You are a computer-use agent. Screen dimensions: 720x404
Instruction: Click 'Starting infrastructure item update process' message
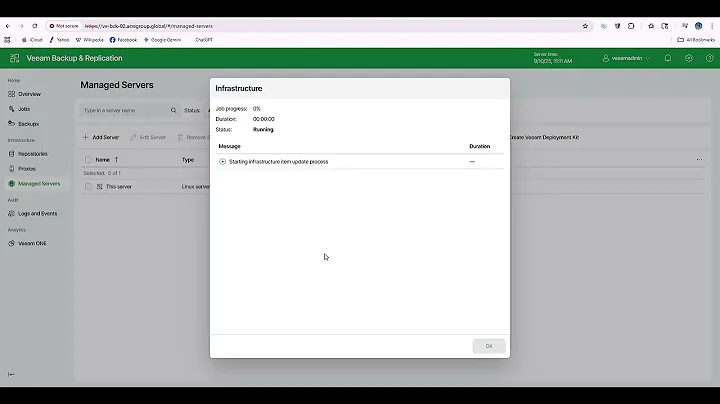(278, 162)
